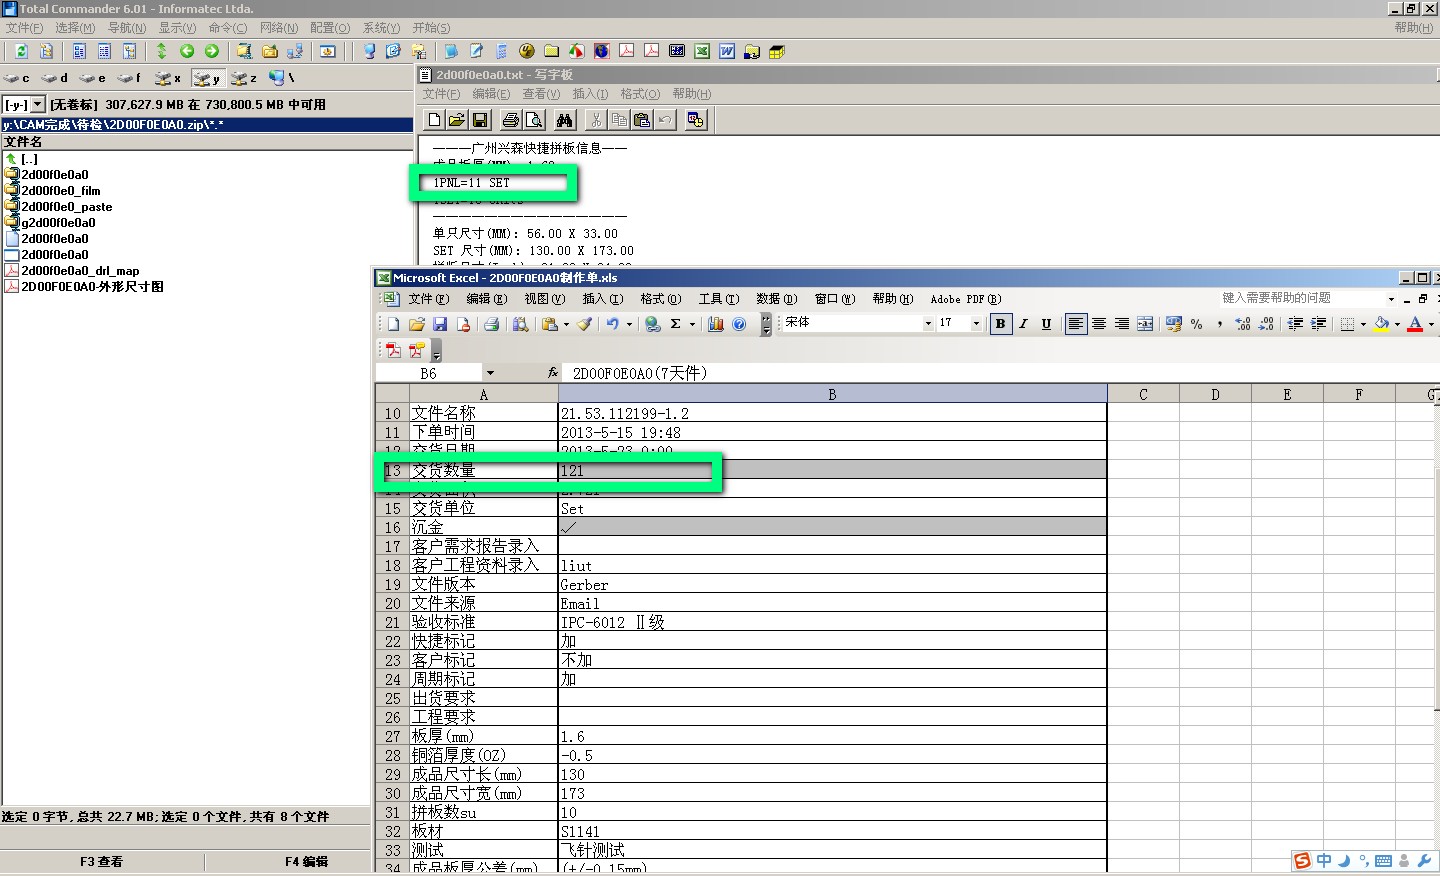Click the formula bar with 2D00F0E0A0 text
The image size is (1440, 876).
pos(1000,373)
